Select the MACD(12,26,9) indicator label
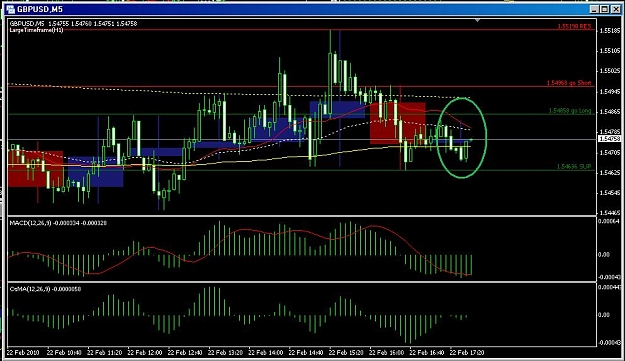The image size is (625, 361). click(30, 223)
